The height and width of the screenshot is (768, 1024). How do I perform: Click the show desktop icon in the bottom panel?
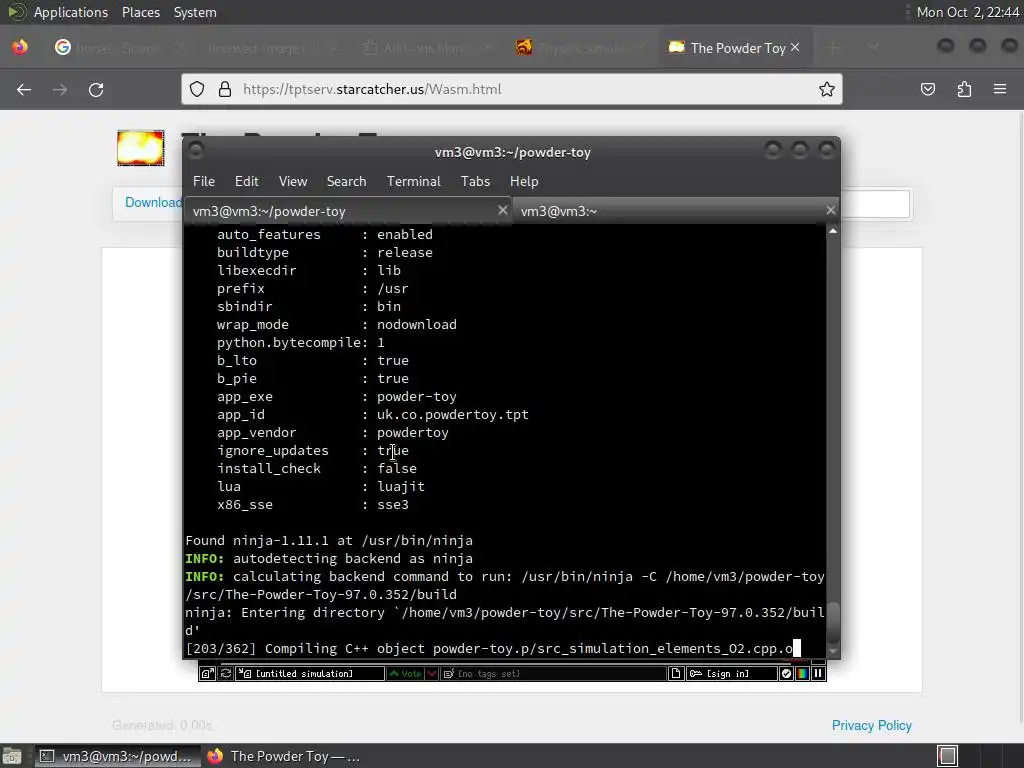point(12,756)
